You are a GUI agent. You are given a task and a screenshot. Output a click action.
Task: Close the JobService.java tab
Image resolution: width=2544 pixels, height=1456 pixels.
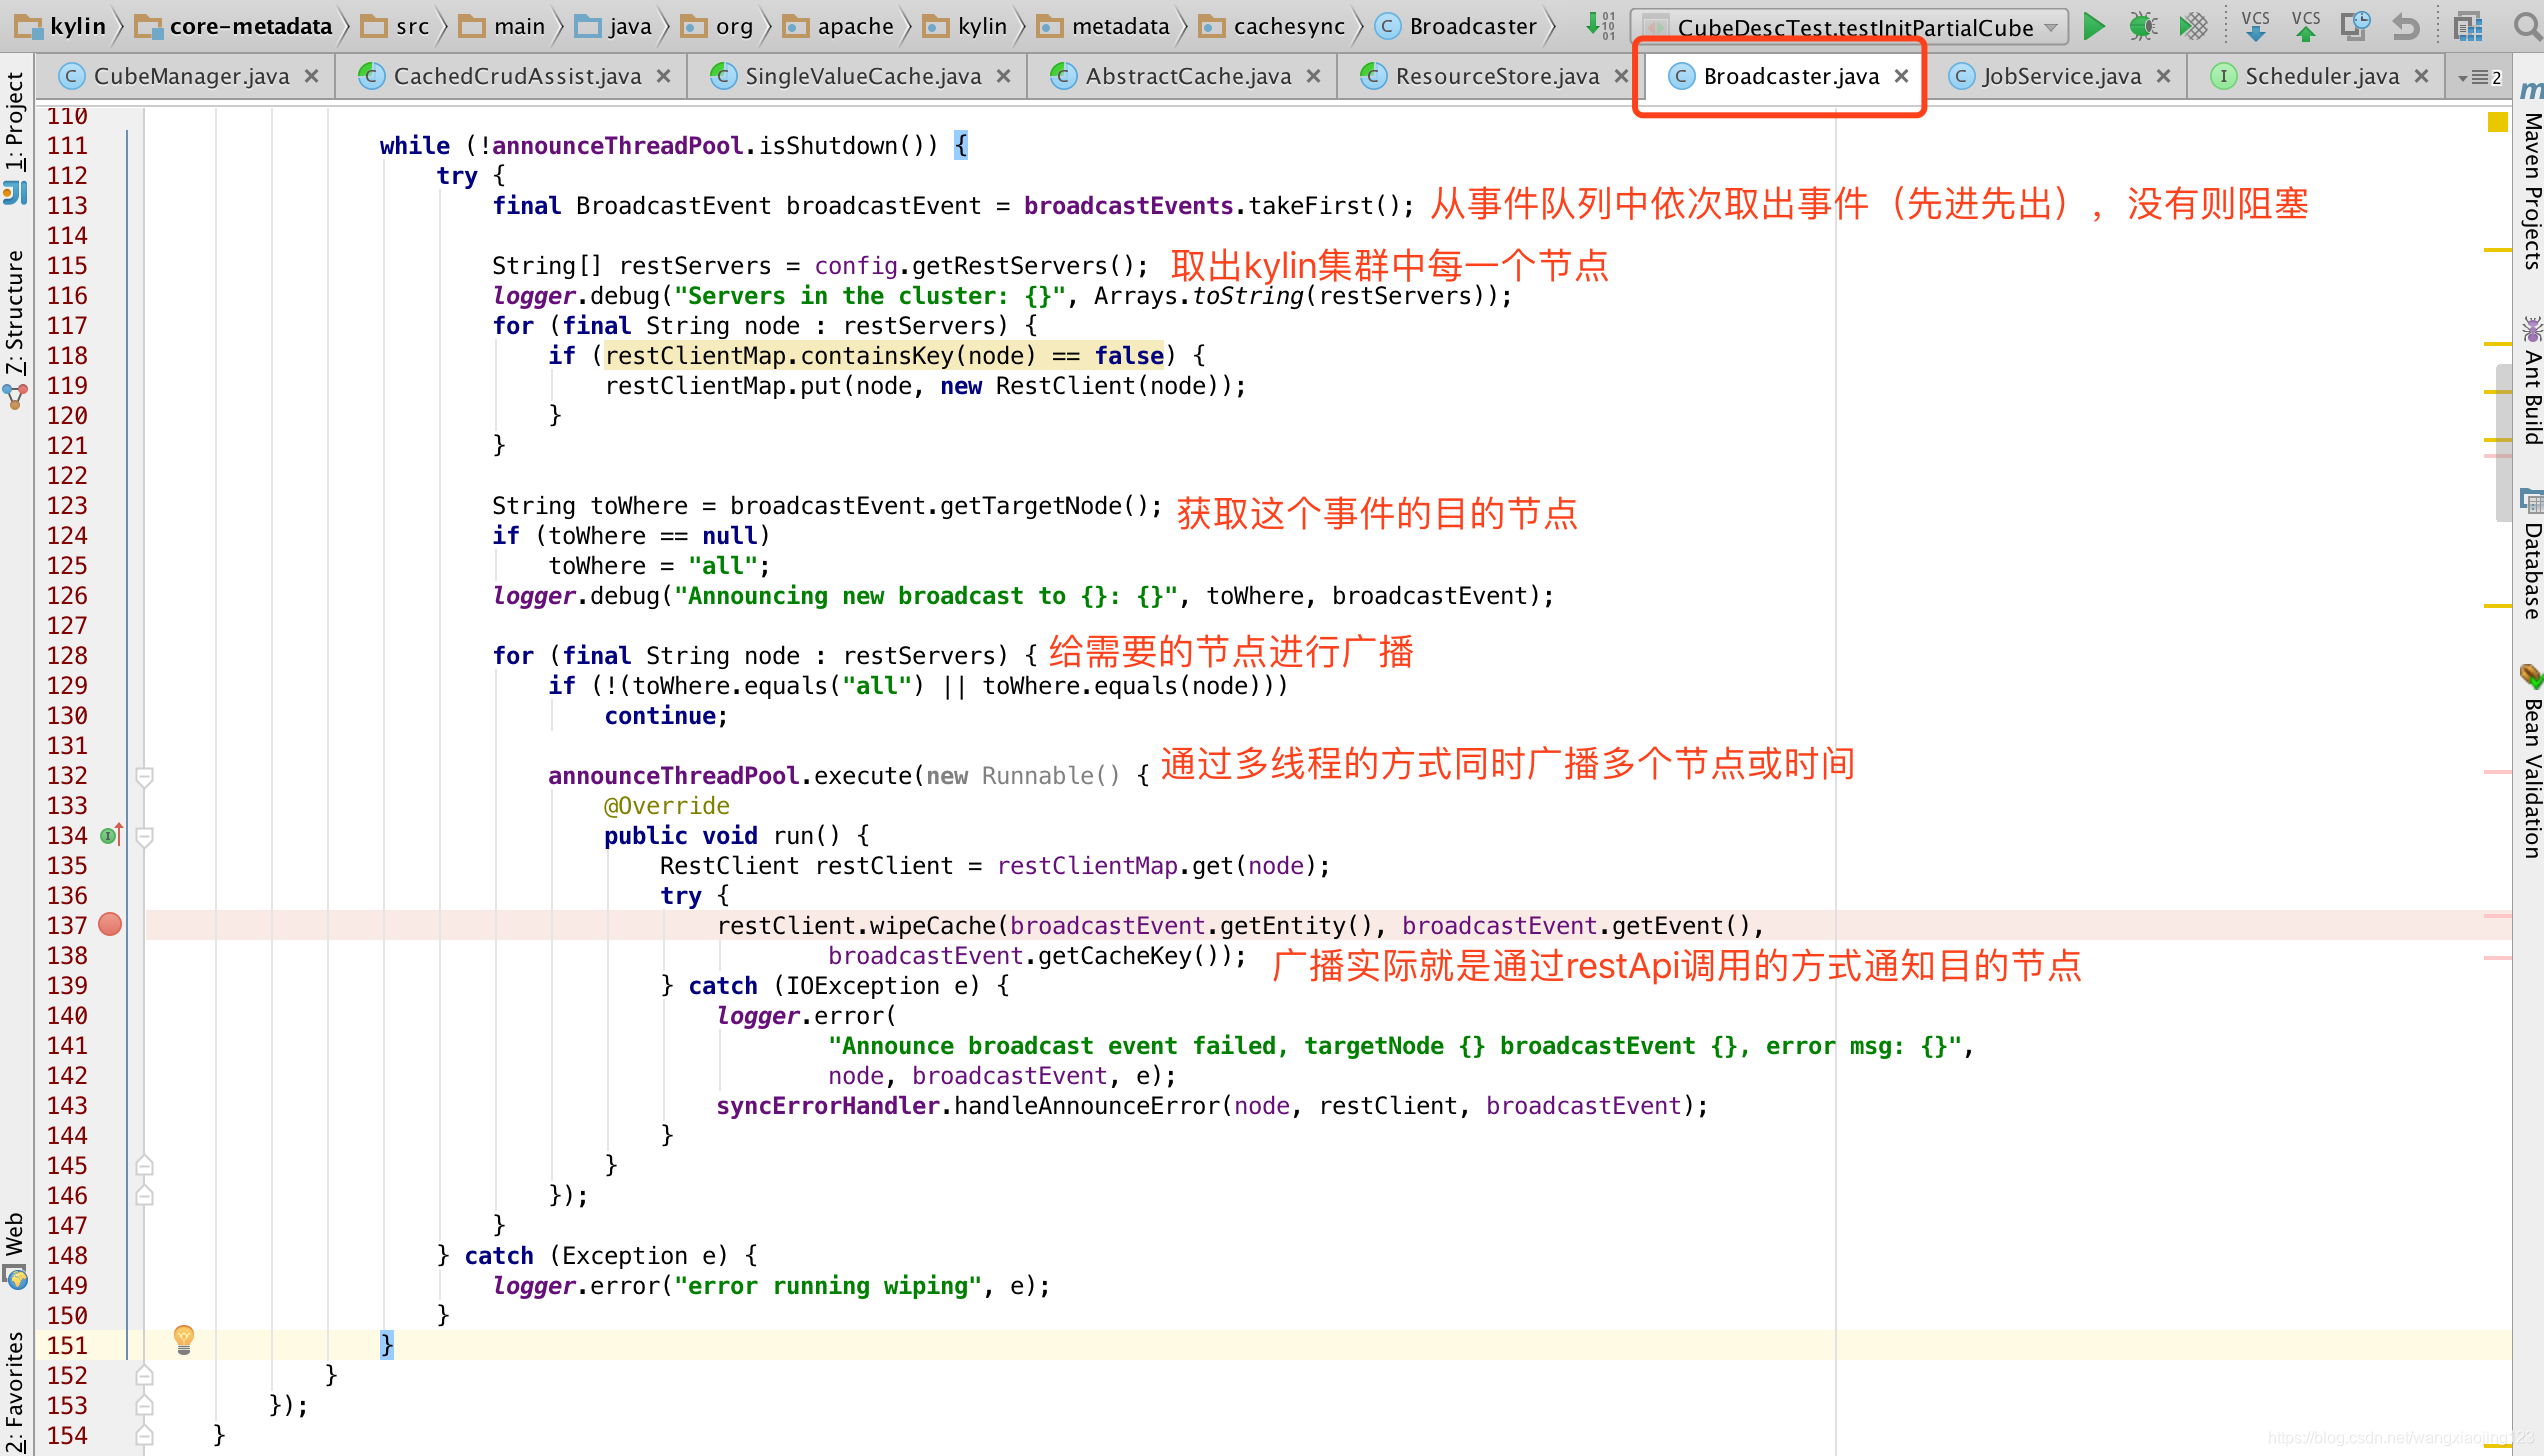tap(2163, 76)
